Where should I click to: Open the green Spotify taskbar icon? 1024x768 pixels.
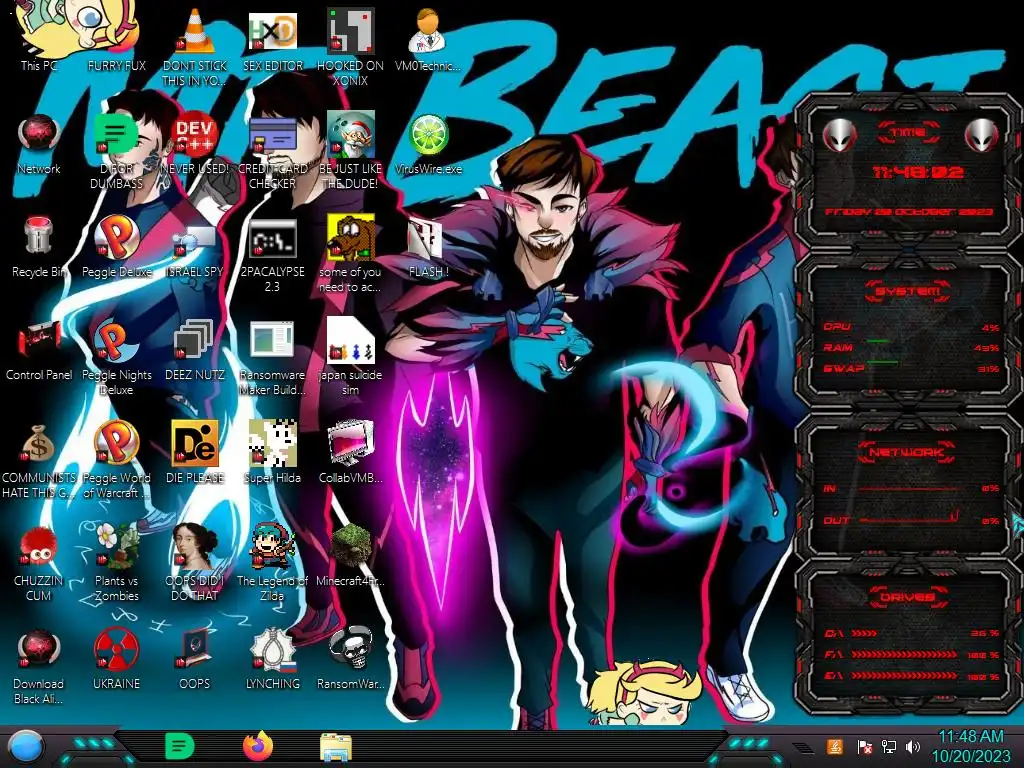pos(180,746)
